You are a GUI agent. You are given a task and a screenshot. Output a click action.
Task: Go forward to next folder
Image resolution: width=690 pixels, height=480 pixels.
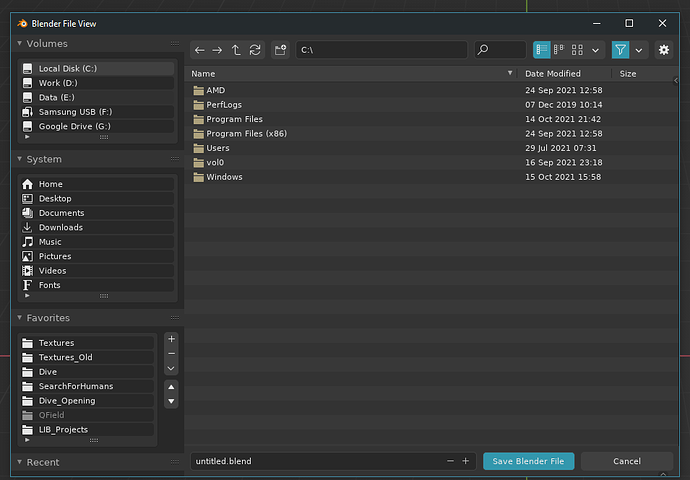click(217, 50)
